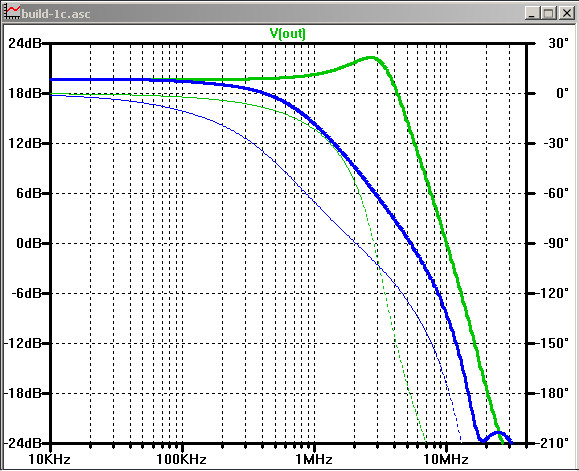Click the -6dB left axis label

26,293
